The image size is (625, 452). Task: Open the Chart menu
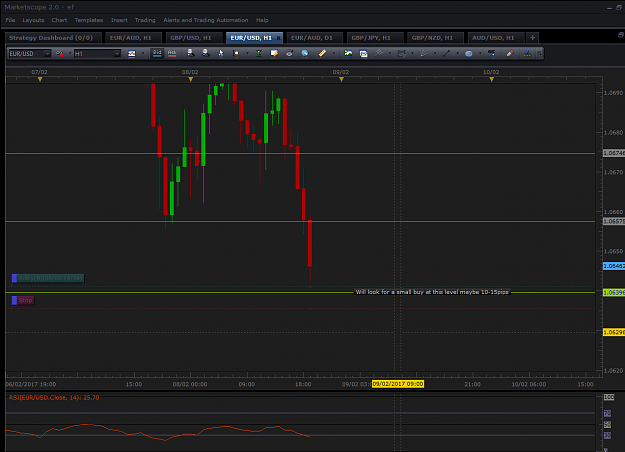[x=59, y=20]
